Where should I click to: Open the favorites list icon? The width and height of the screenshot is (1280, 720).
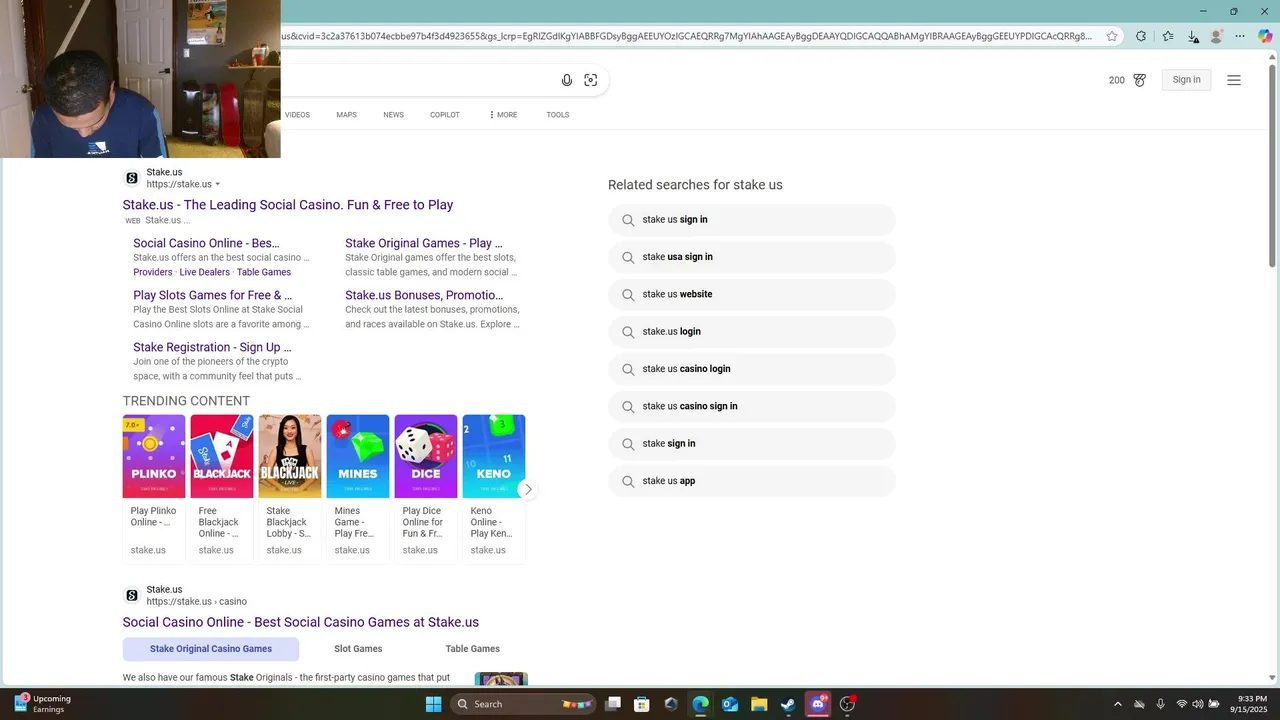1168,36
